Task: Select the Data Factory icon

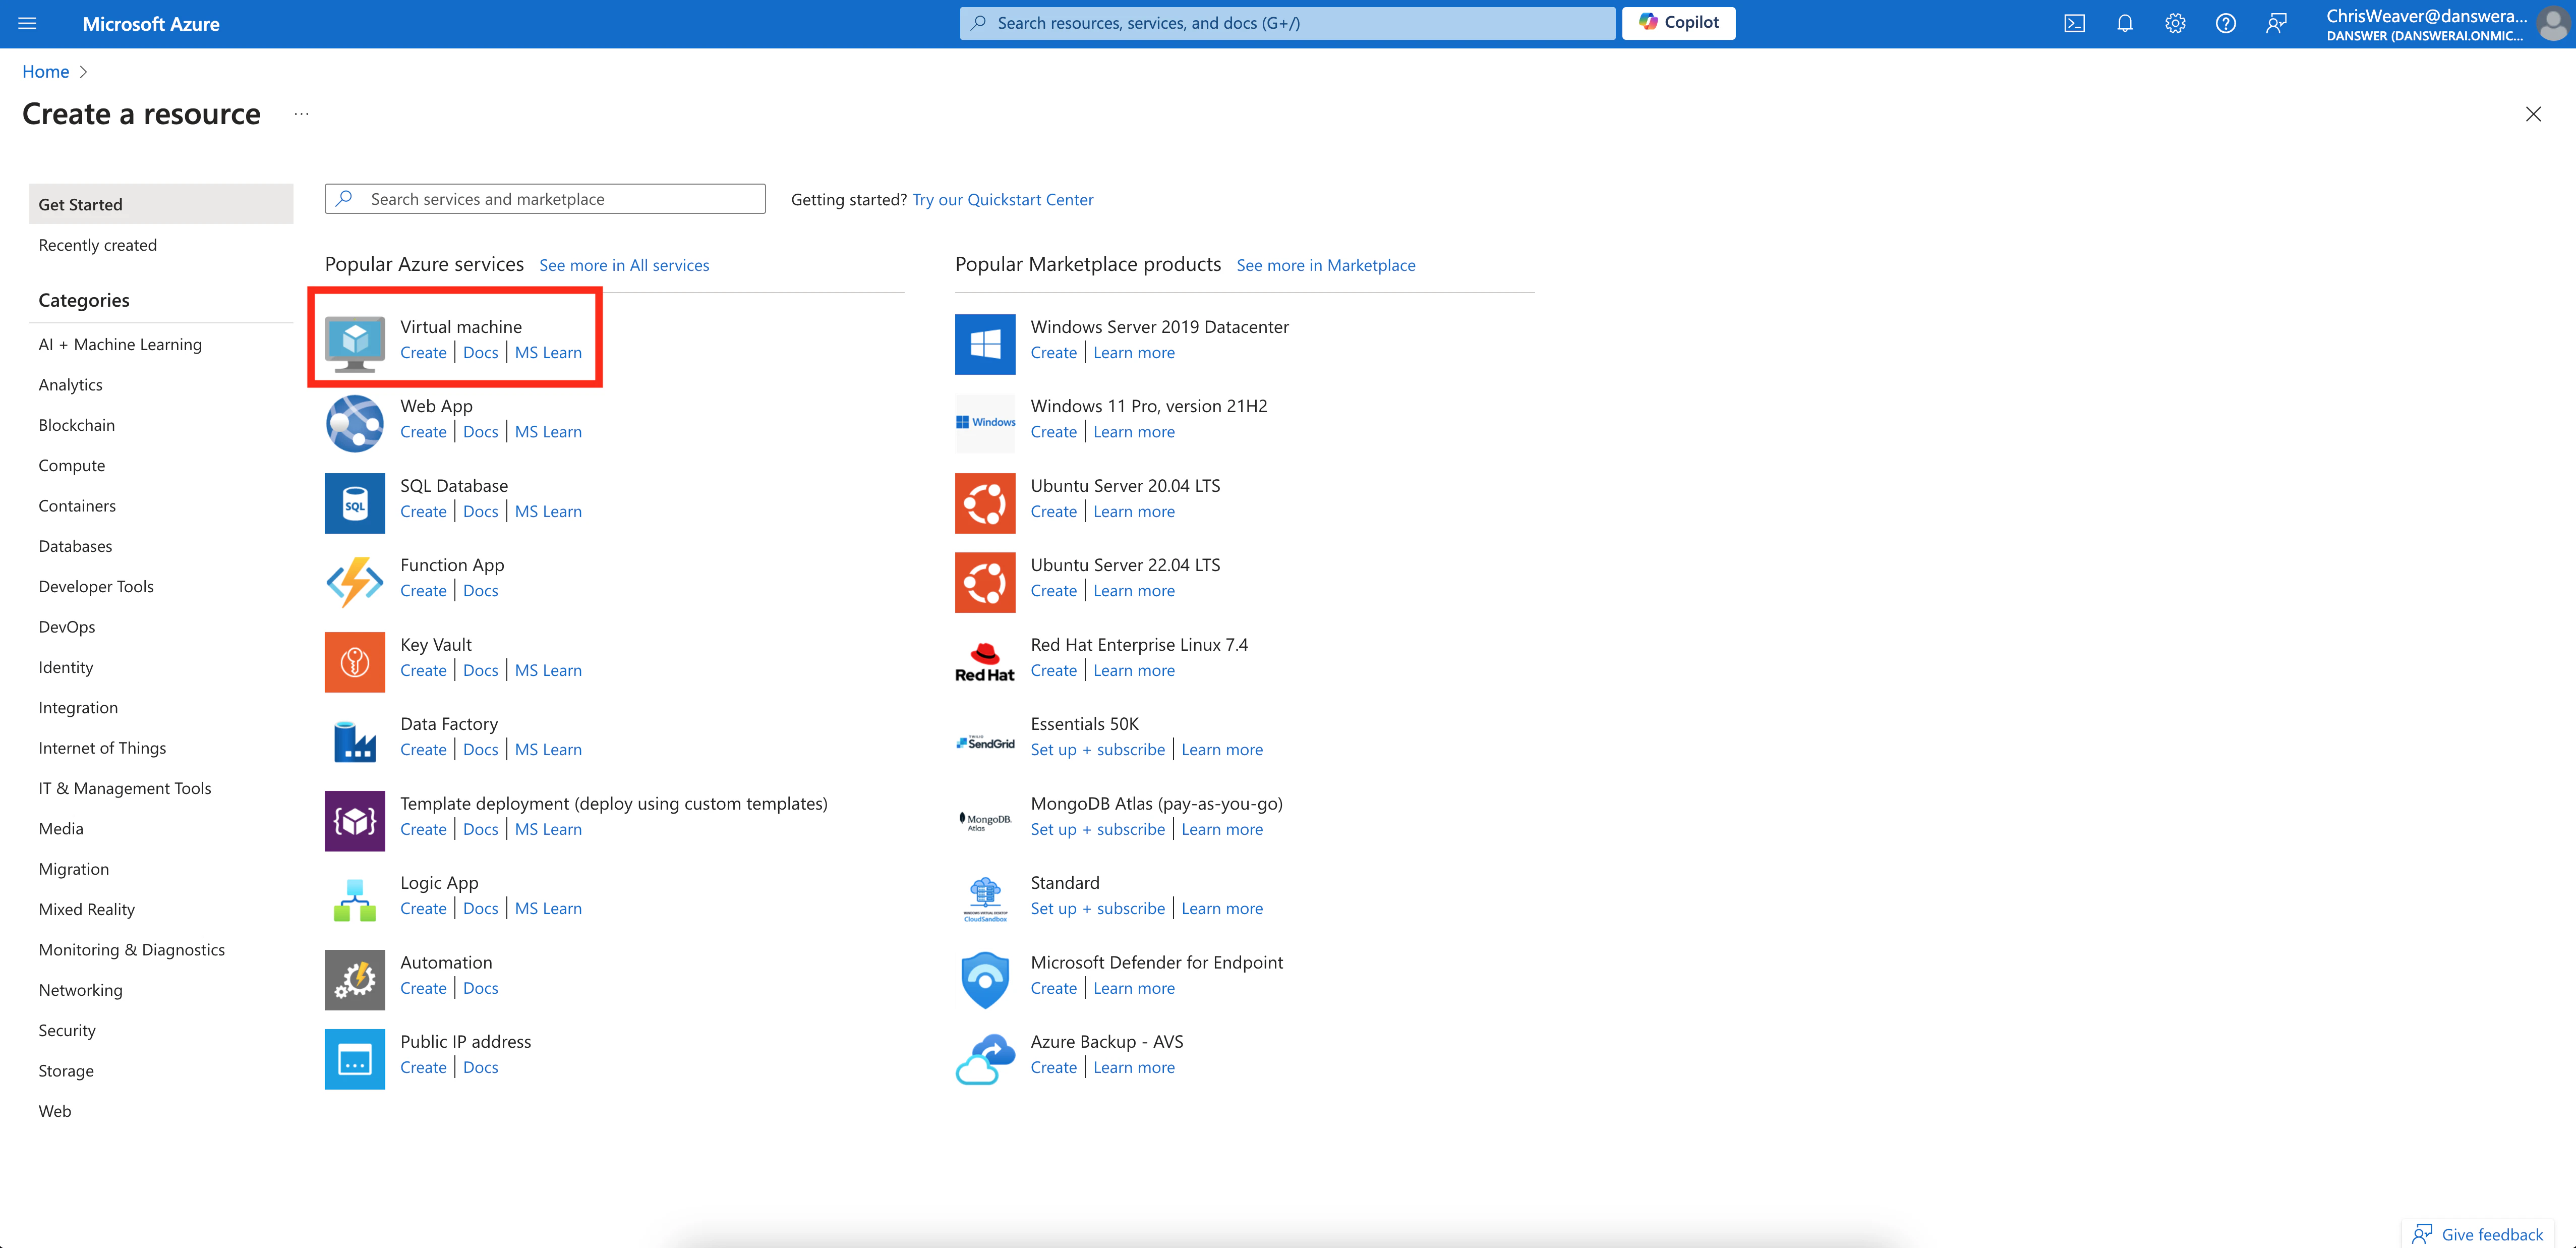Action: [x=354, y=740]
